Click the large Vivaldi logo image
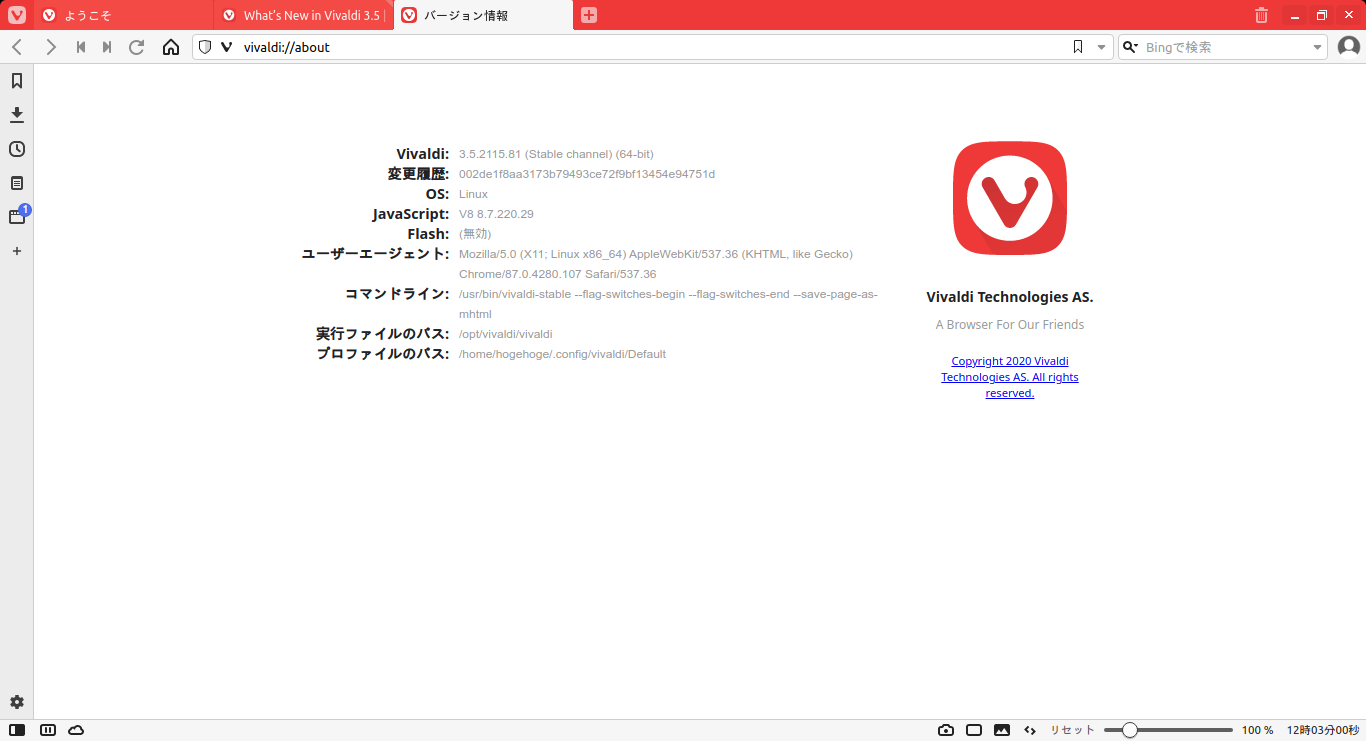Viewport: 1366px width, 741px height. pyautogui.click(x=1010, y=198)
